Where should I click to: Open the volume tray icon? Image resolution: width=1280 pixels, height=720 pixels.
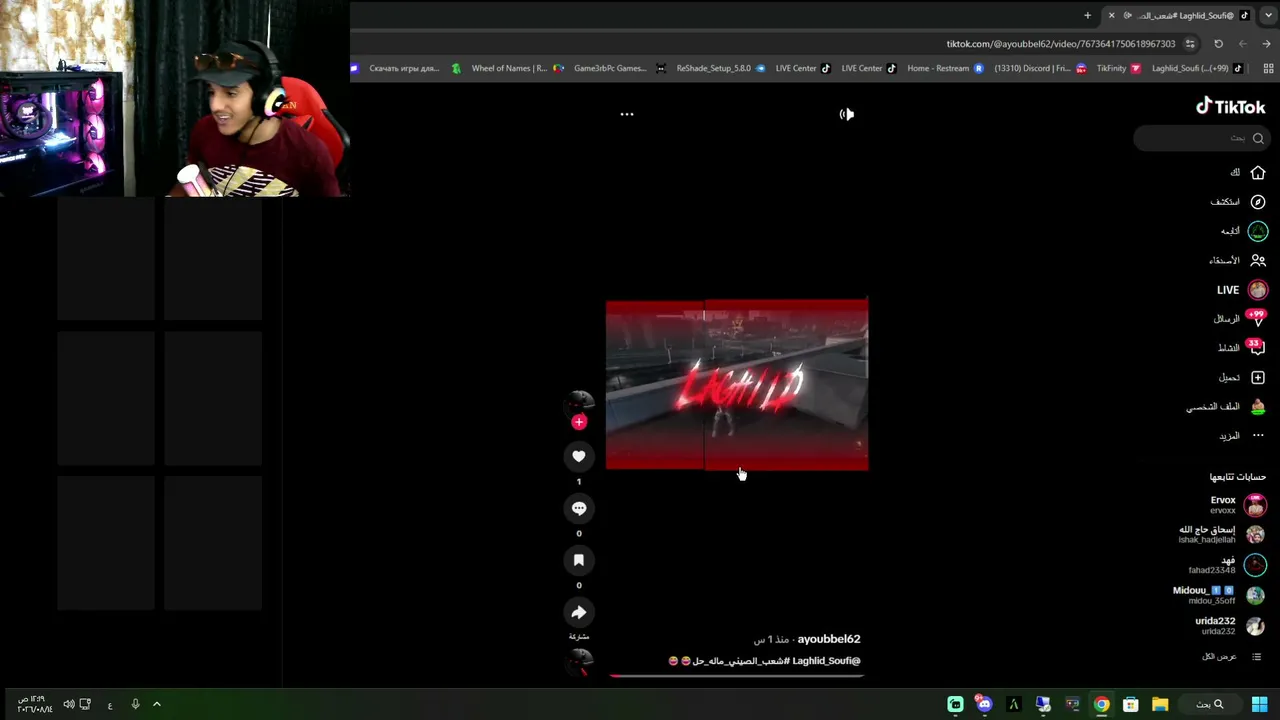(x=68, y=704)
